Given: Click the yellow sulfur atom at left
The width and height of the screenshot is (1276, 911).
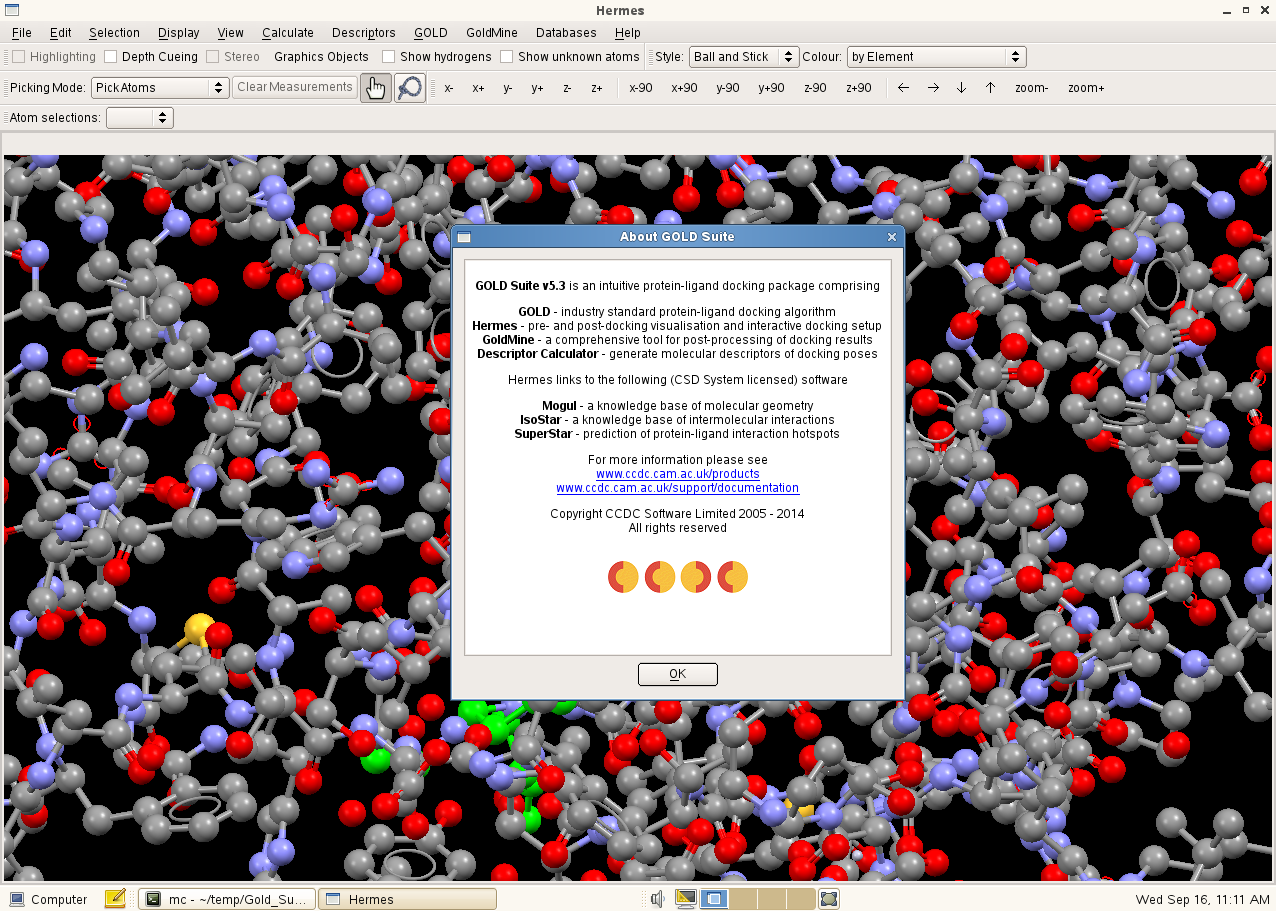Looking at the screenshot, I should 198,629.
